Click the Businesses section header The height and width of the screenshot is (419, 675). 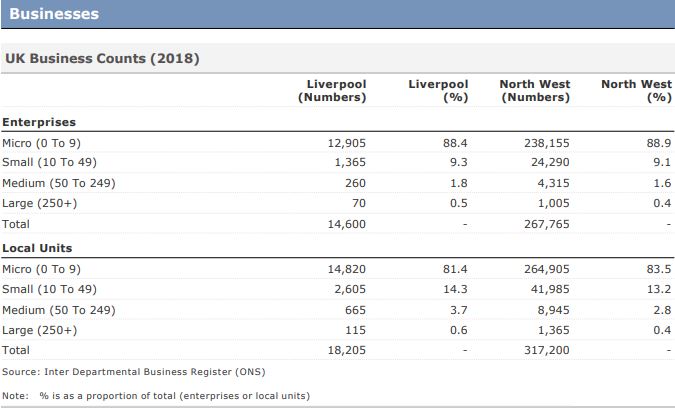pos(54,14)
